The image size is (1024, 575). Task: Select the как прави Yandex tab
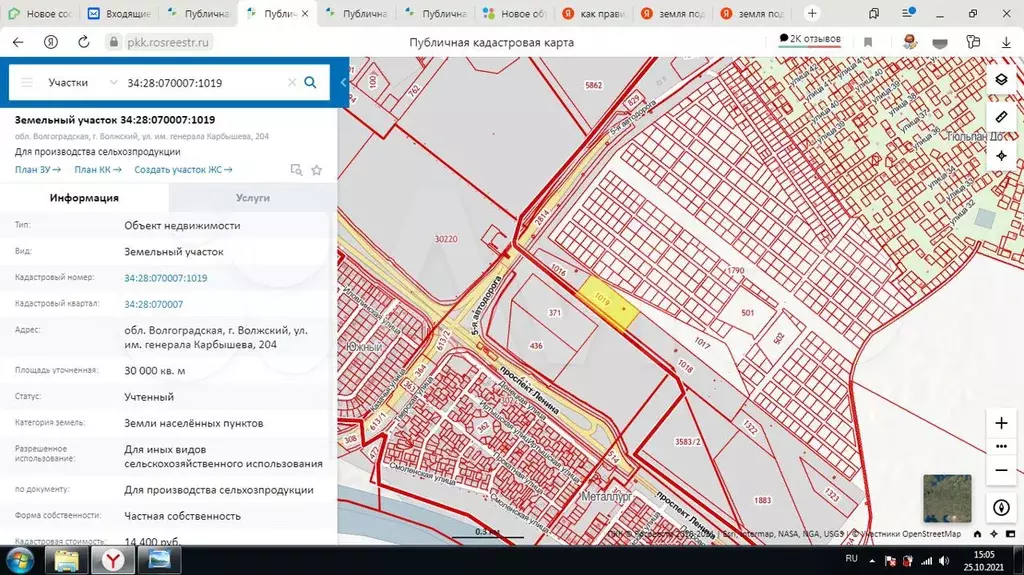pos(594,13)
